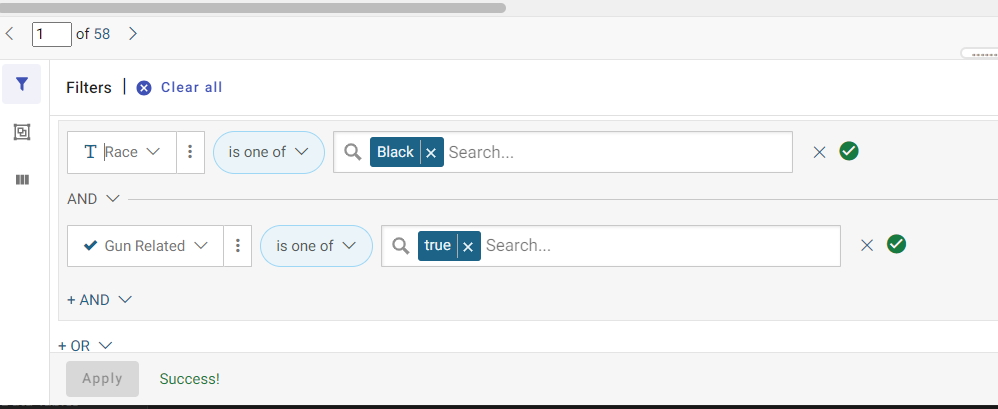The height and width of the screenshot is (409, 998).
Task: Click the Apply button
Action: tap(102, 379)
